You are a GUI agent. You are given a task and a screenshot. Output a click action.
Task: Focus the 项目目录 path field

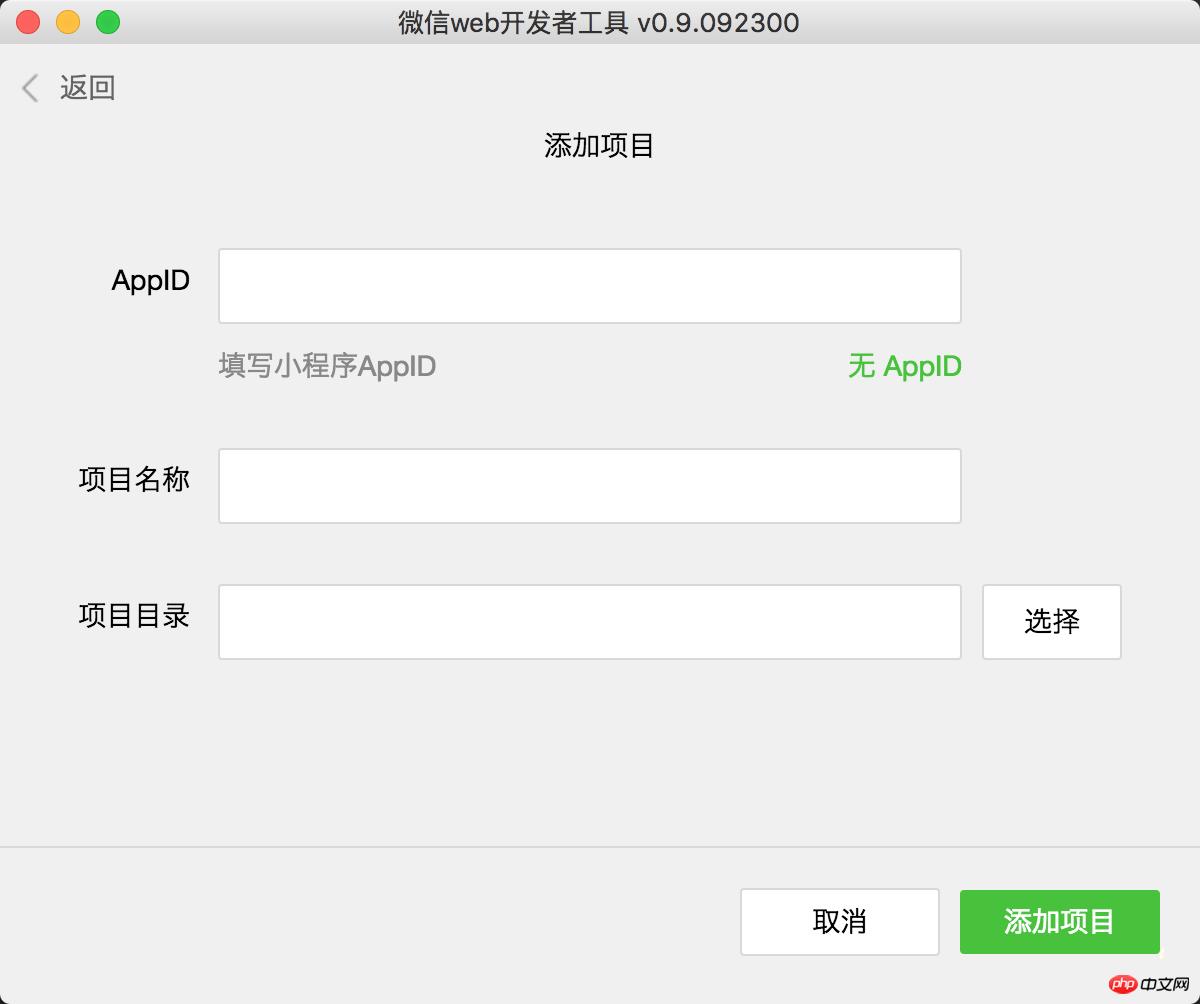[x=589, y=622]
